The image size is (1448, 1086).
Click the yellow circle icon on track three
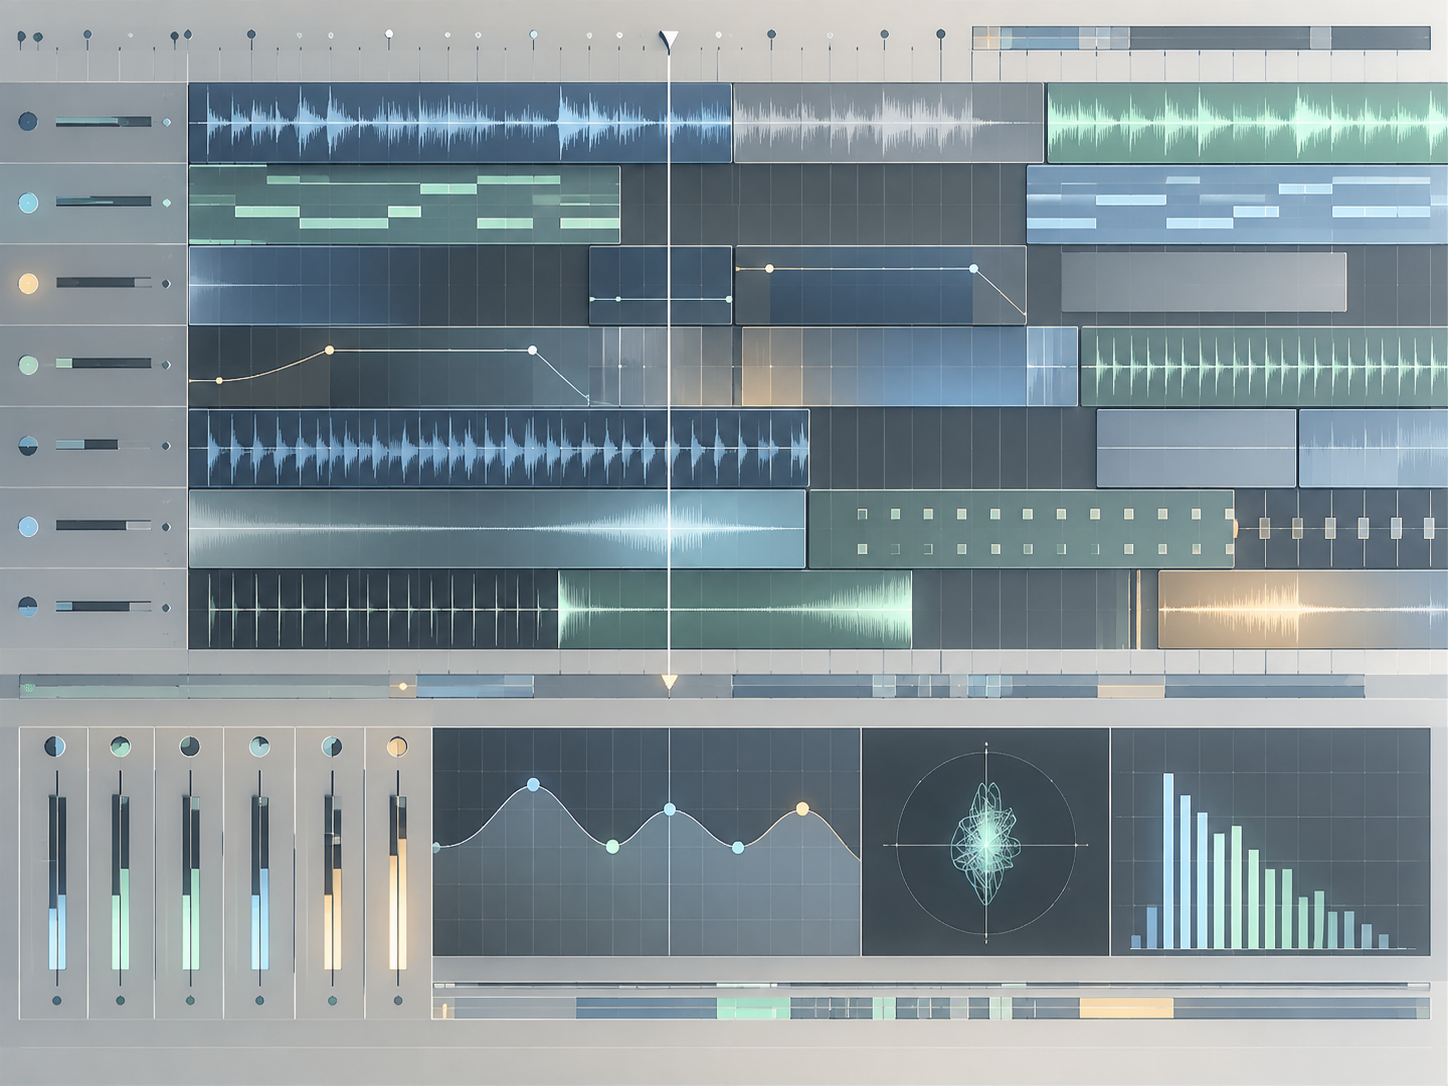coord(28,283)
